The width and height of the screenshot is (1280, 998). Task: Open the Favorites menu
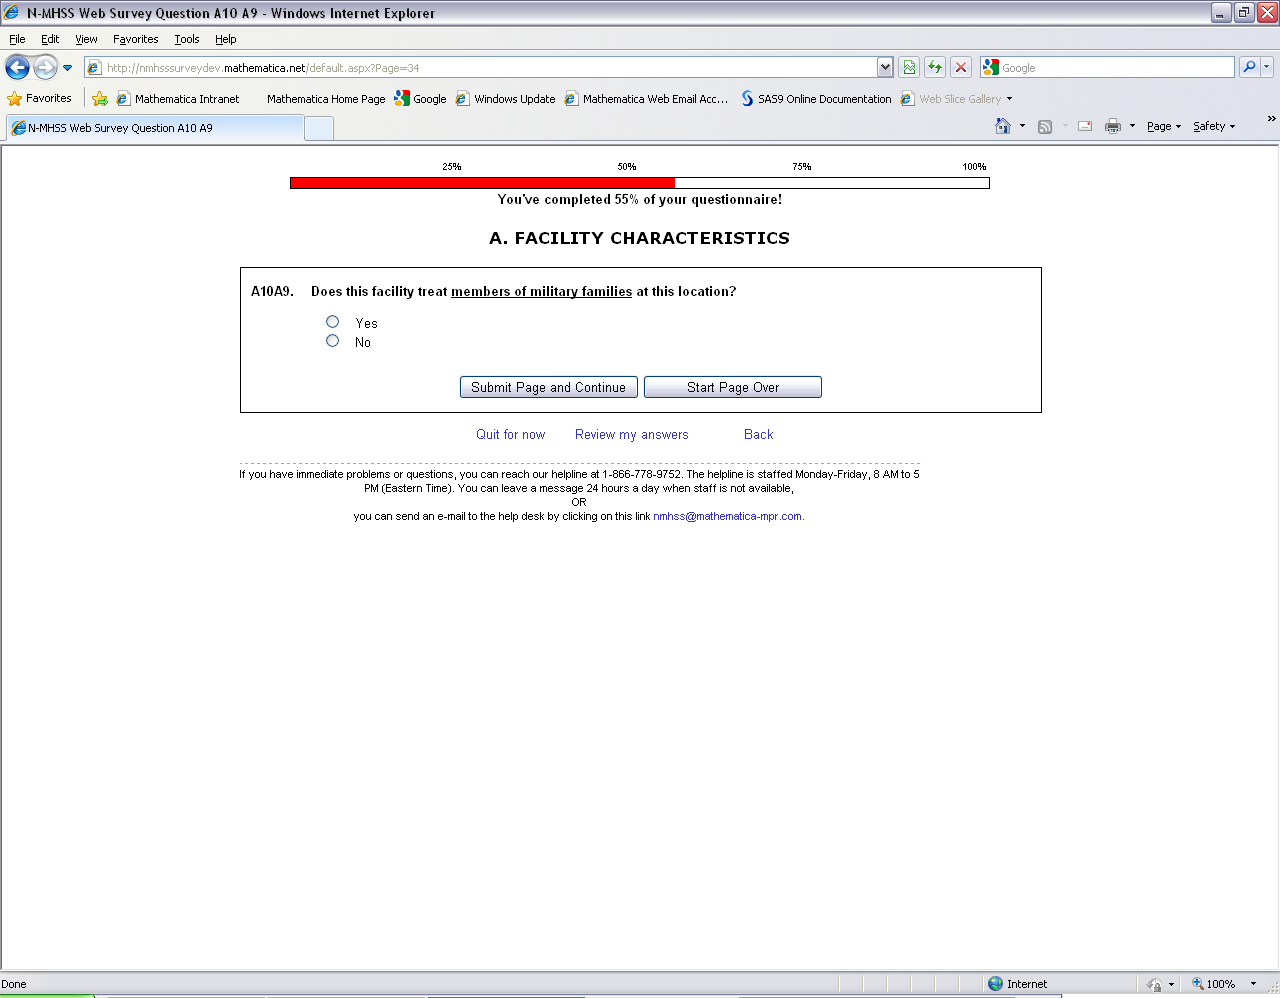pyautogui.click(x=135, y=39)
